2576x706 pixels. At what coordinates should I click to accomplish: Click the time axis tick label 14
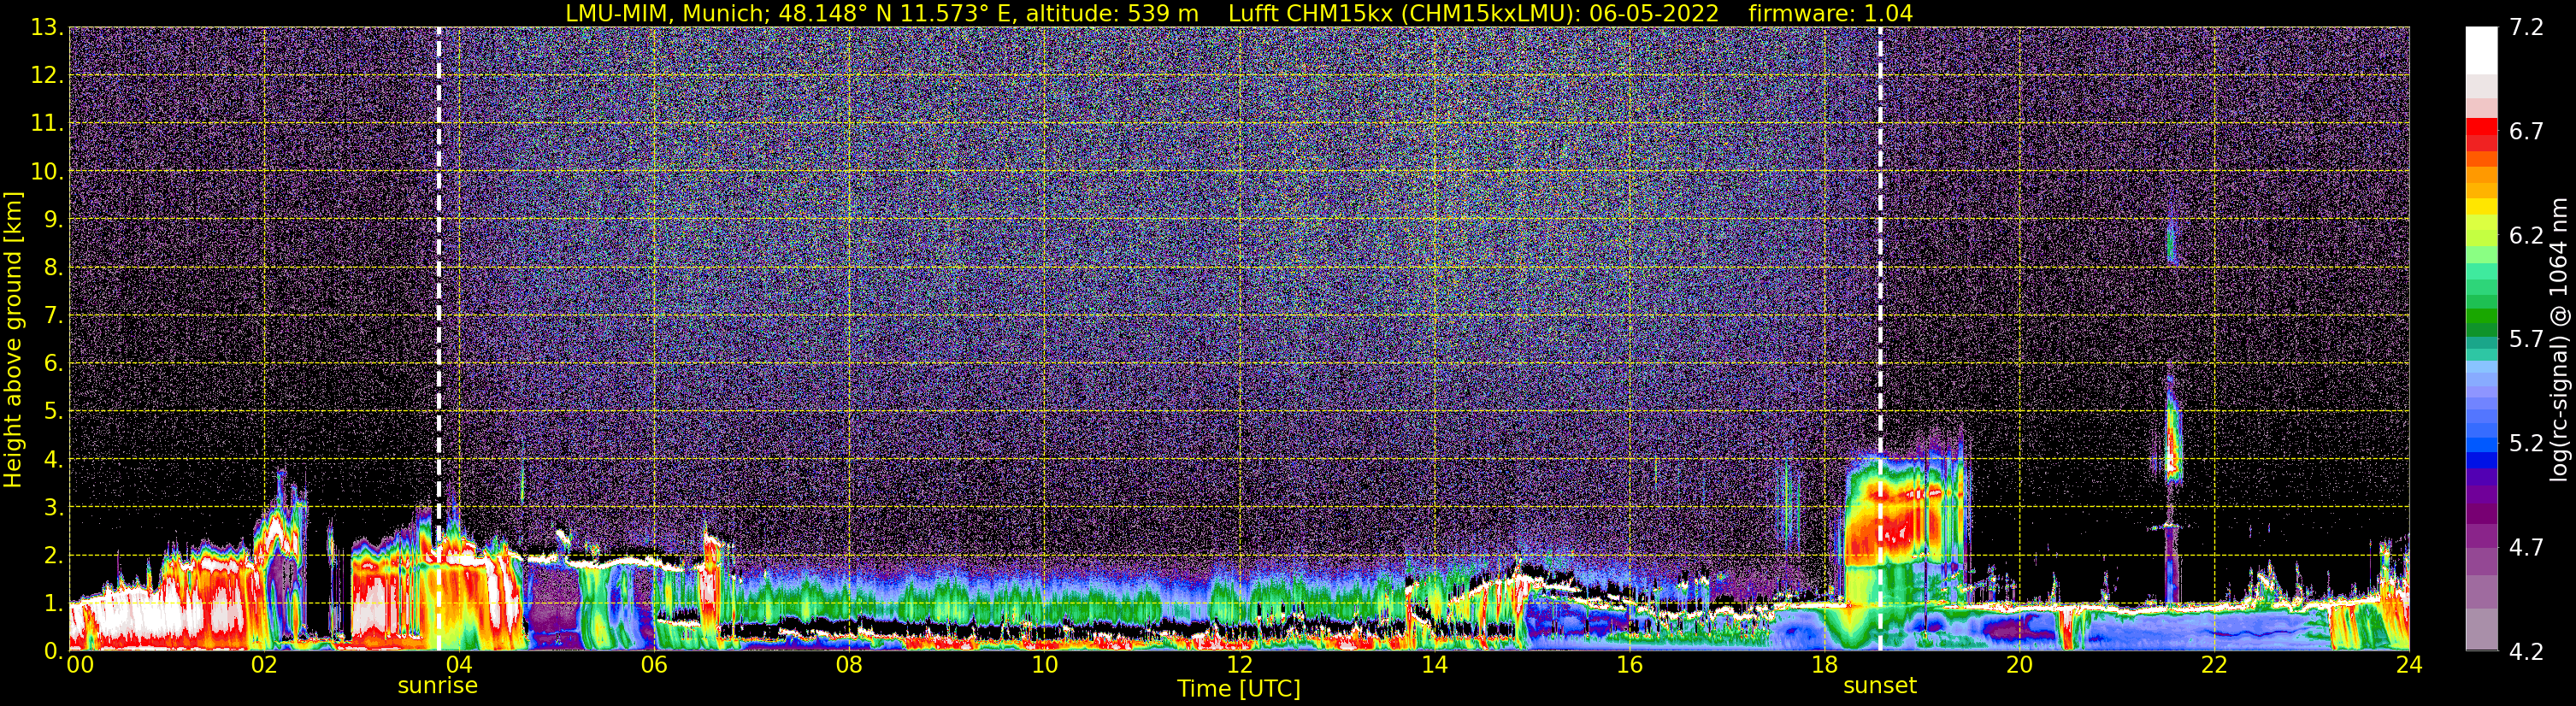[1434, 665]
